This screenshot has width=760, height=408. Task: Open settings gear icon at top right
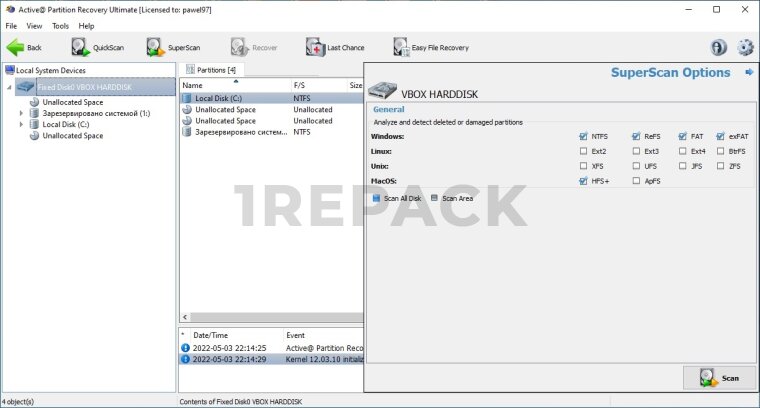[745, 47]
